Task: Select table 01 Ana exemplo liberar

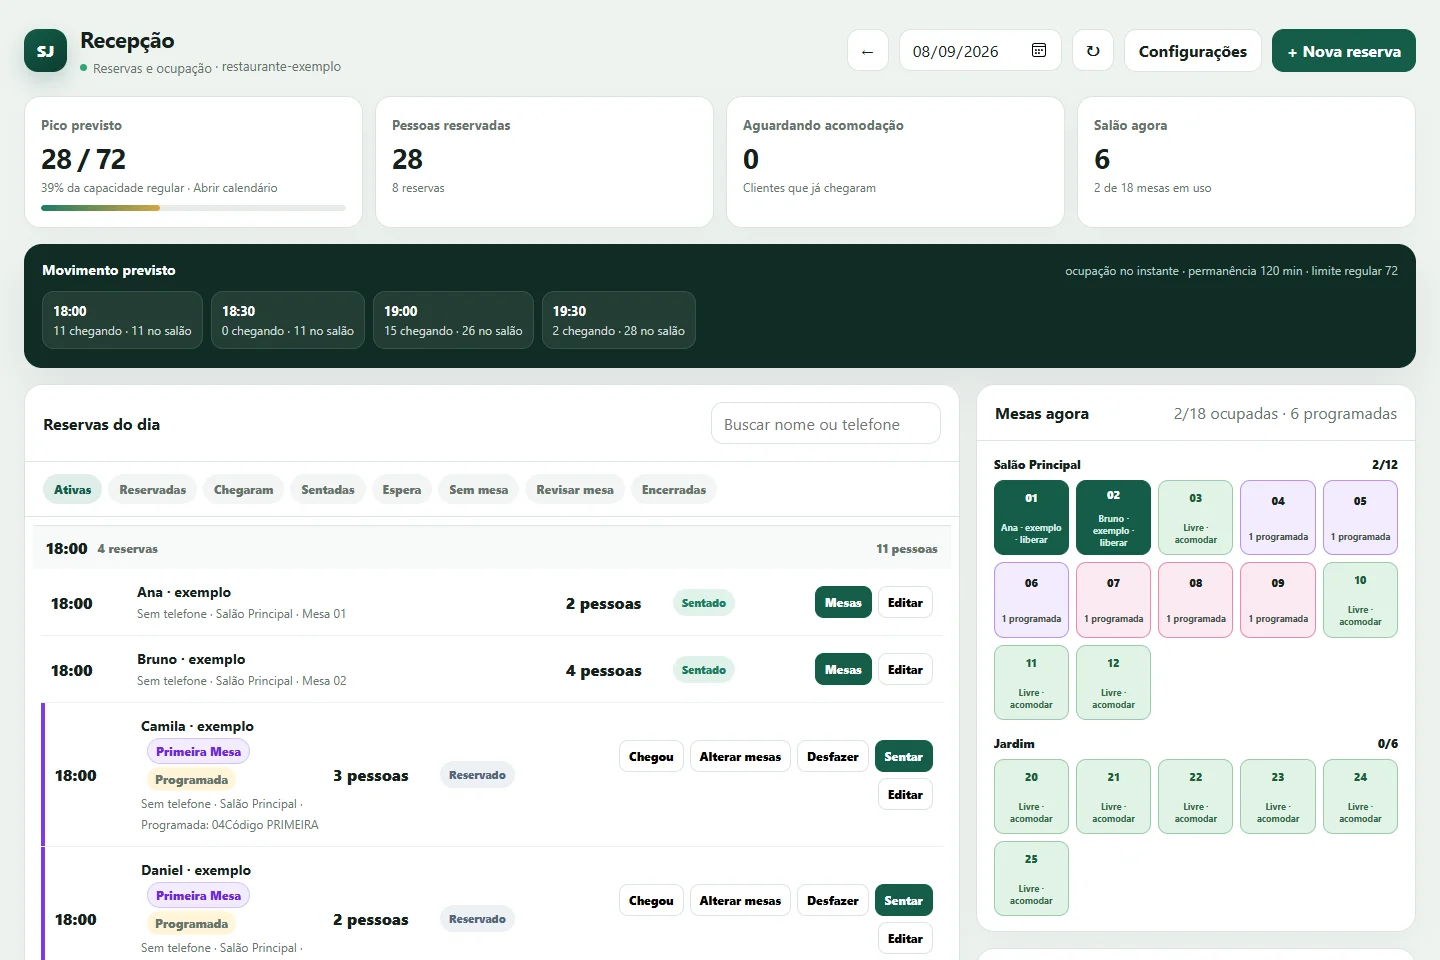Action: pos(1031,518)
